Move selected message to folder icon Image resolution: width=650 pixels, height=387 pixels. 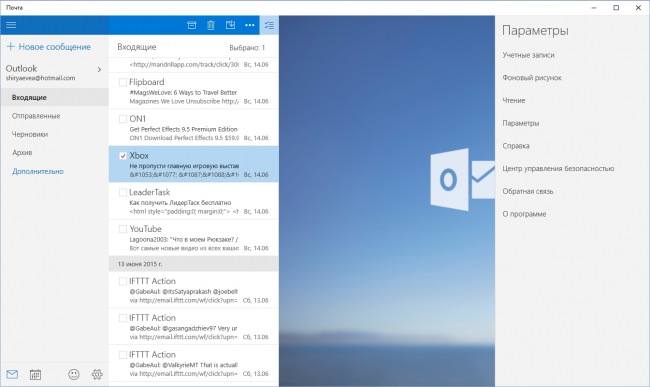[x=230, y=25]
